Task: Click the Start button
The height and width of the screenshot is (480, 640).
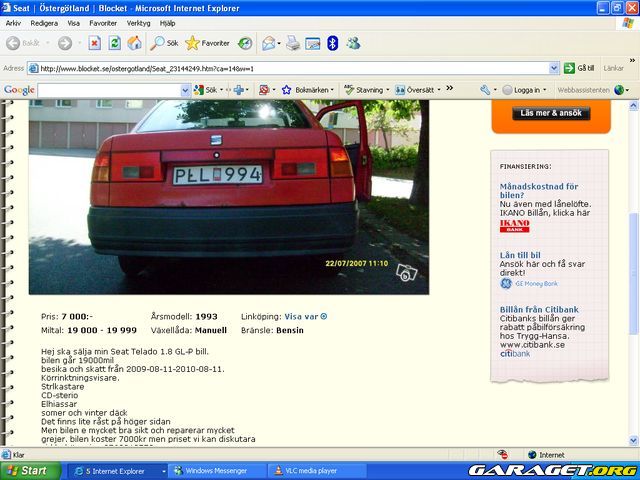Action: [30, 471]
